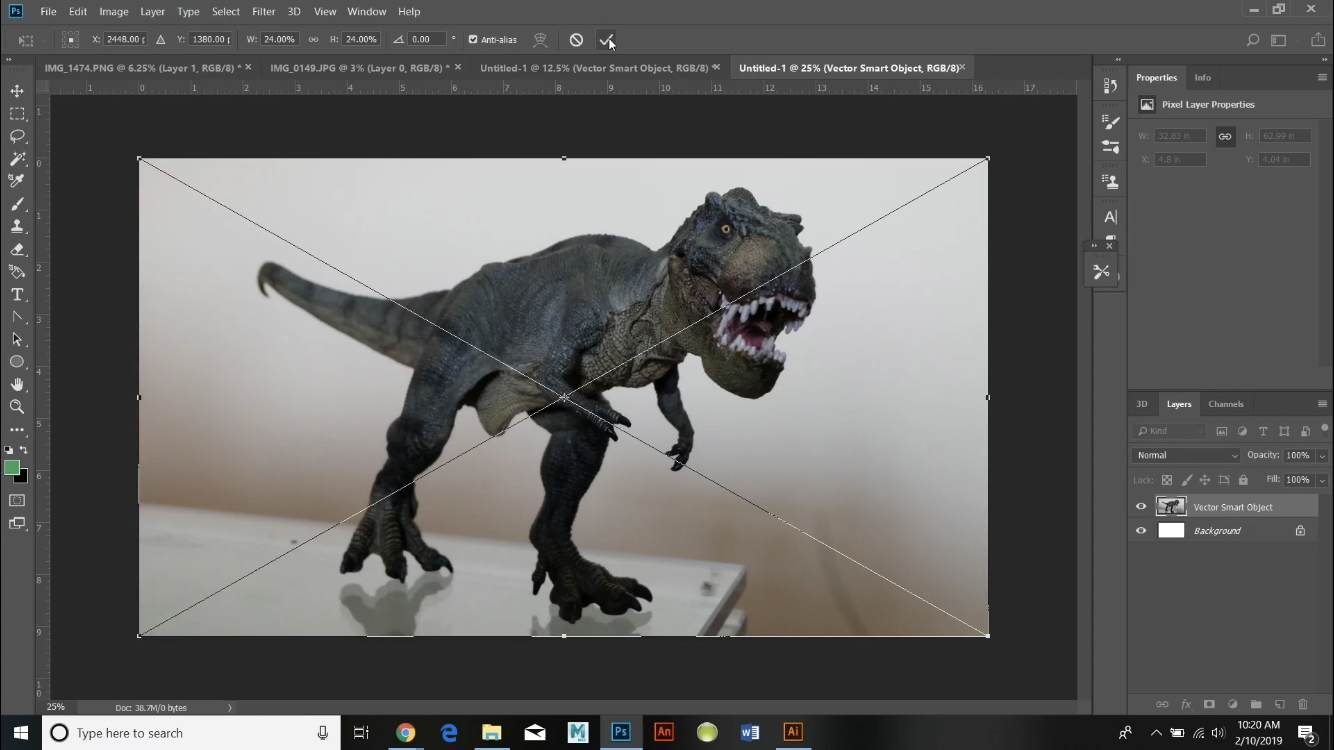Activate the Horizontal Type tool
This screenshot has height=750, width=1334.
[16, 294]
